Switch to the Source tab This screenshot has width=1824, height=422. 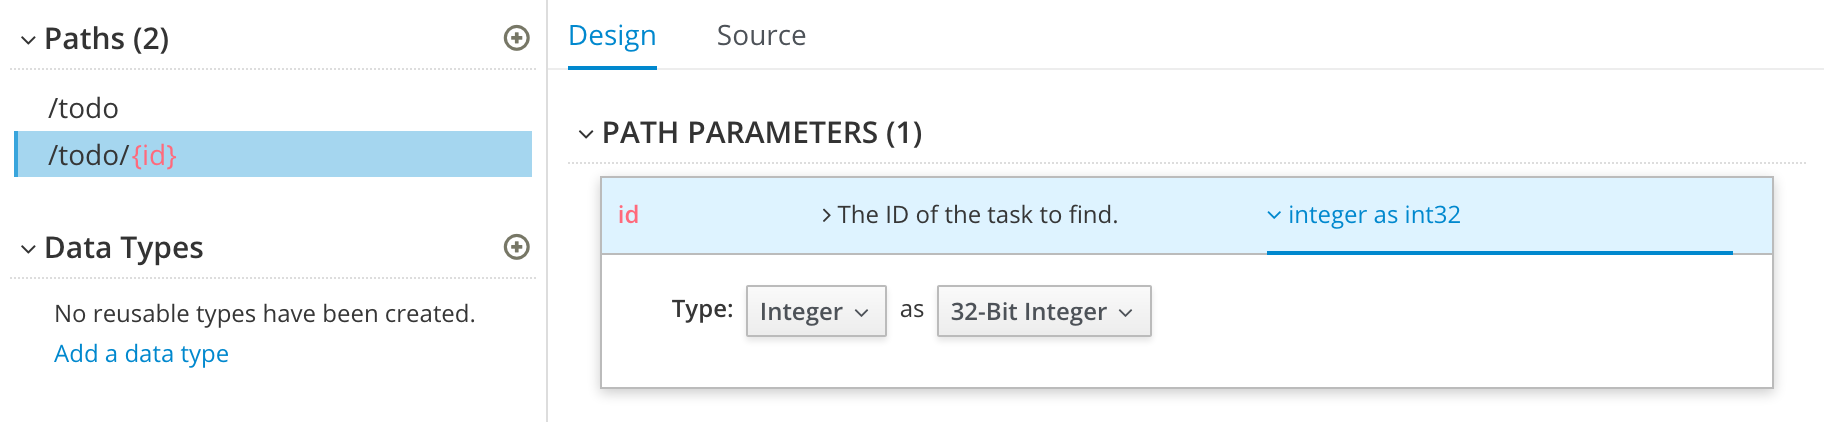[x=761, y=36]
